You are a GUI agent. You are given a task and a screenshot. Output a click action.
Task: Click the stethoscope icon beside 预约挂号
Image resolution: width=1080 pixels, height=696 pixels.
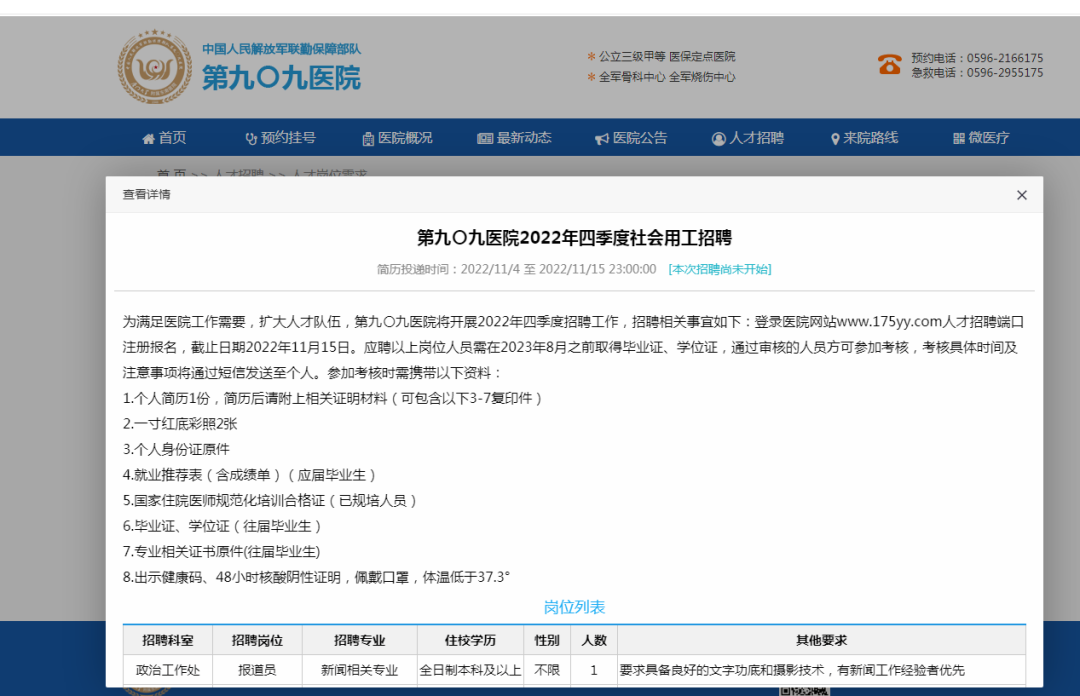(x=251, y=139)
